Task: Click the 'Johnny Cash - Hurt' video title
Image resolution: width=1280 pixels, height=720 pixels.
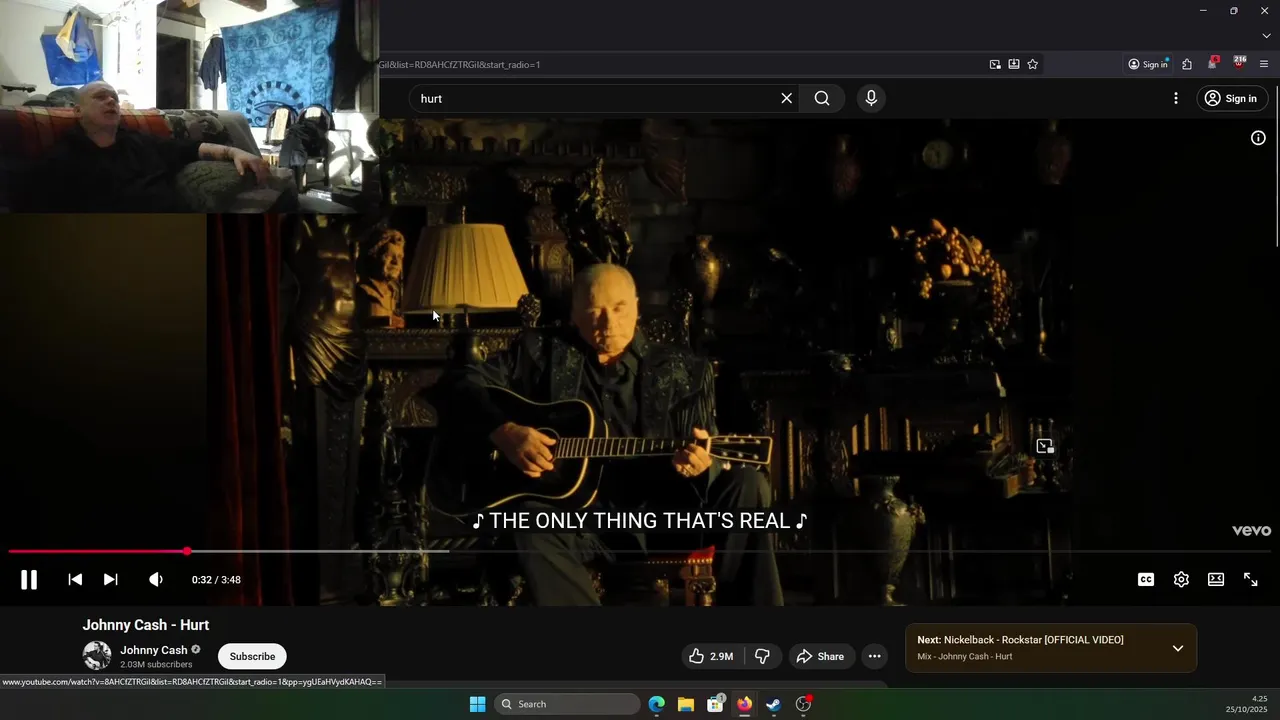Action: (x=146, y=625)
